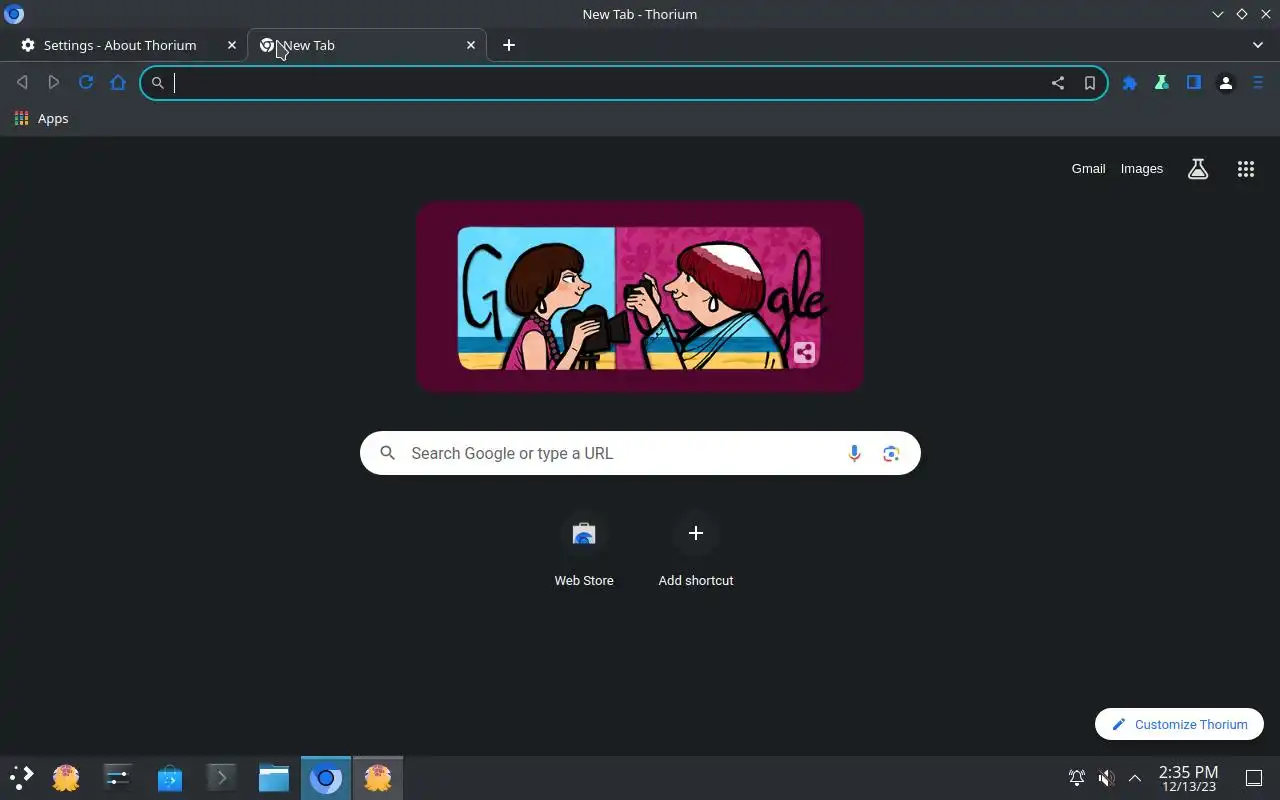Open the clock showing 2:35 PM
Image resolution: width=1280 pixels, height=800 pixels.
pyautogui.click(x=1188, y=778)
